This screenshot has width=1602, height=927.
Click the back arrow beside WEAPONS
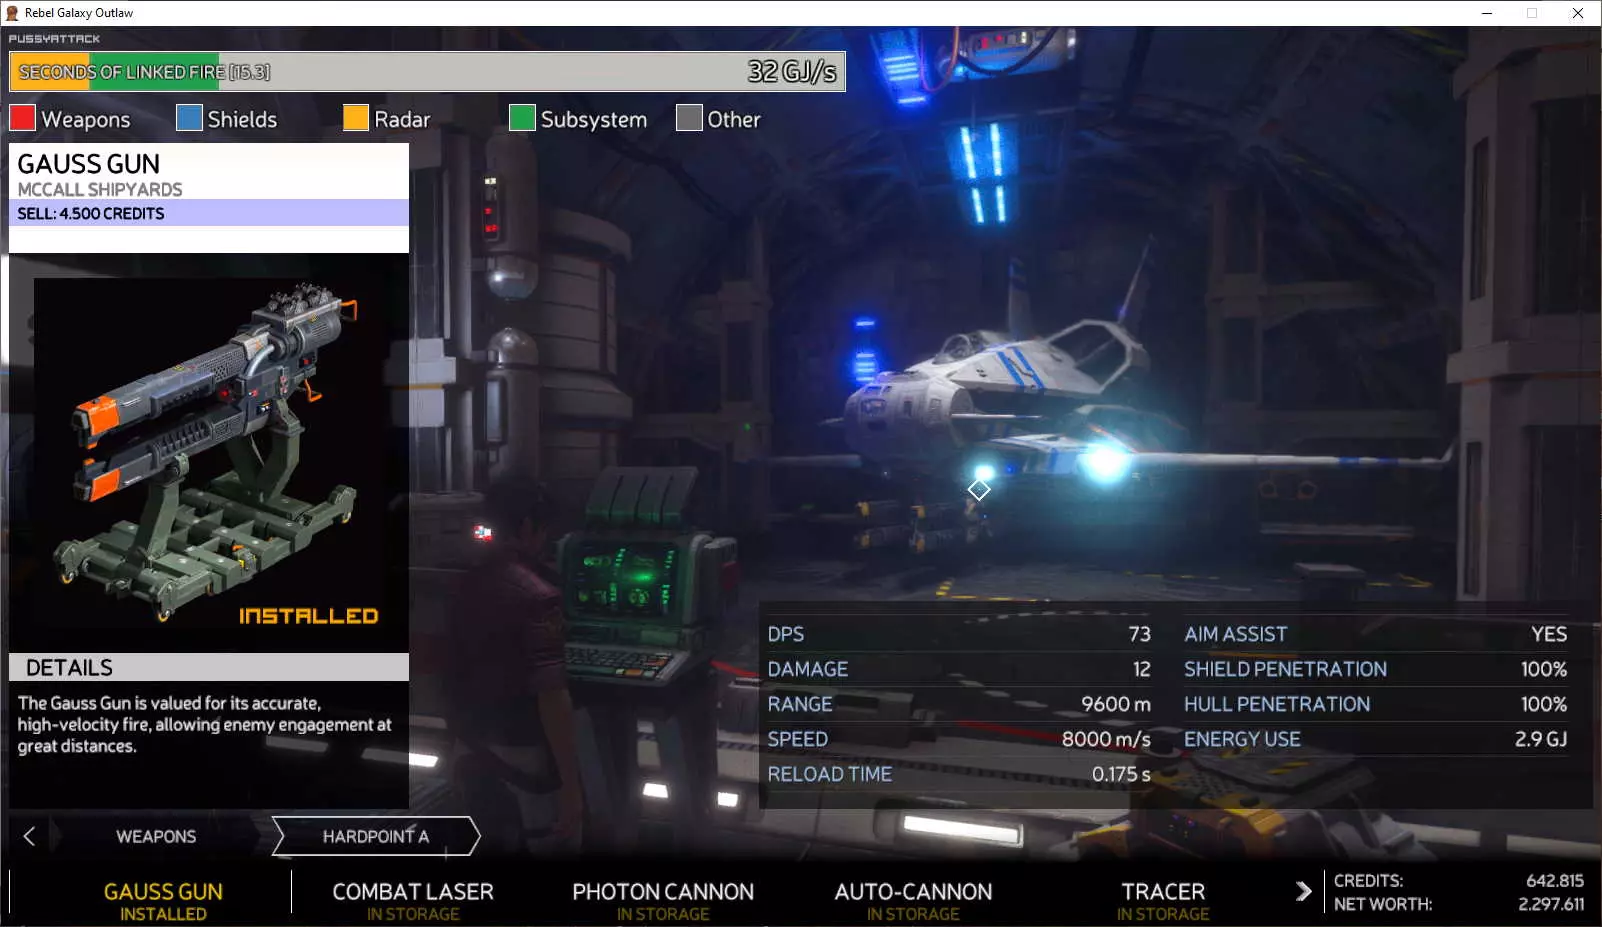click(x=29, y=836)
